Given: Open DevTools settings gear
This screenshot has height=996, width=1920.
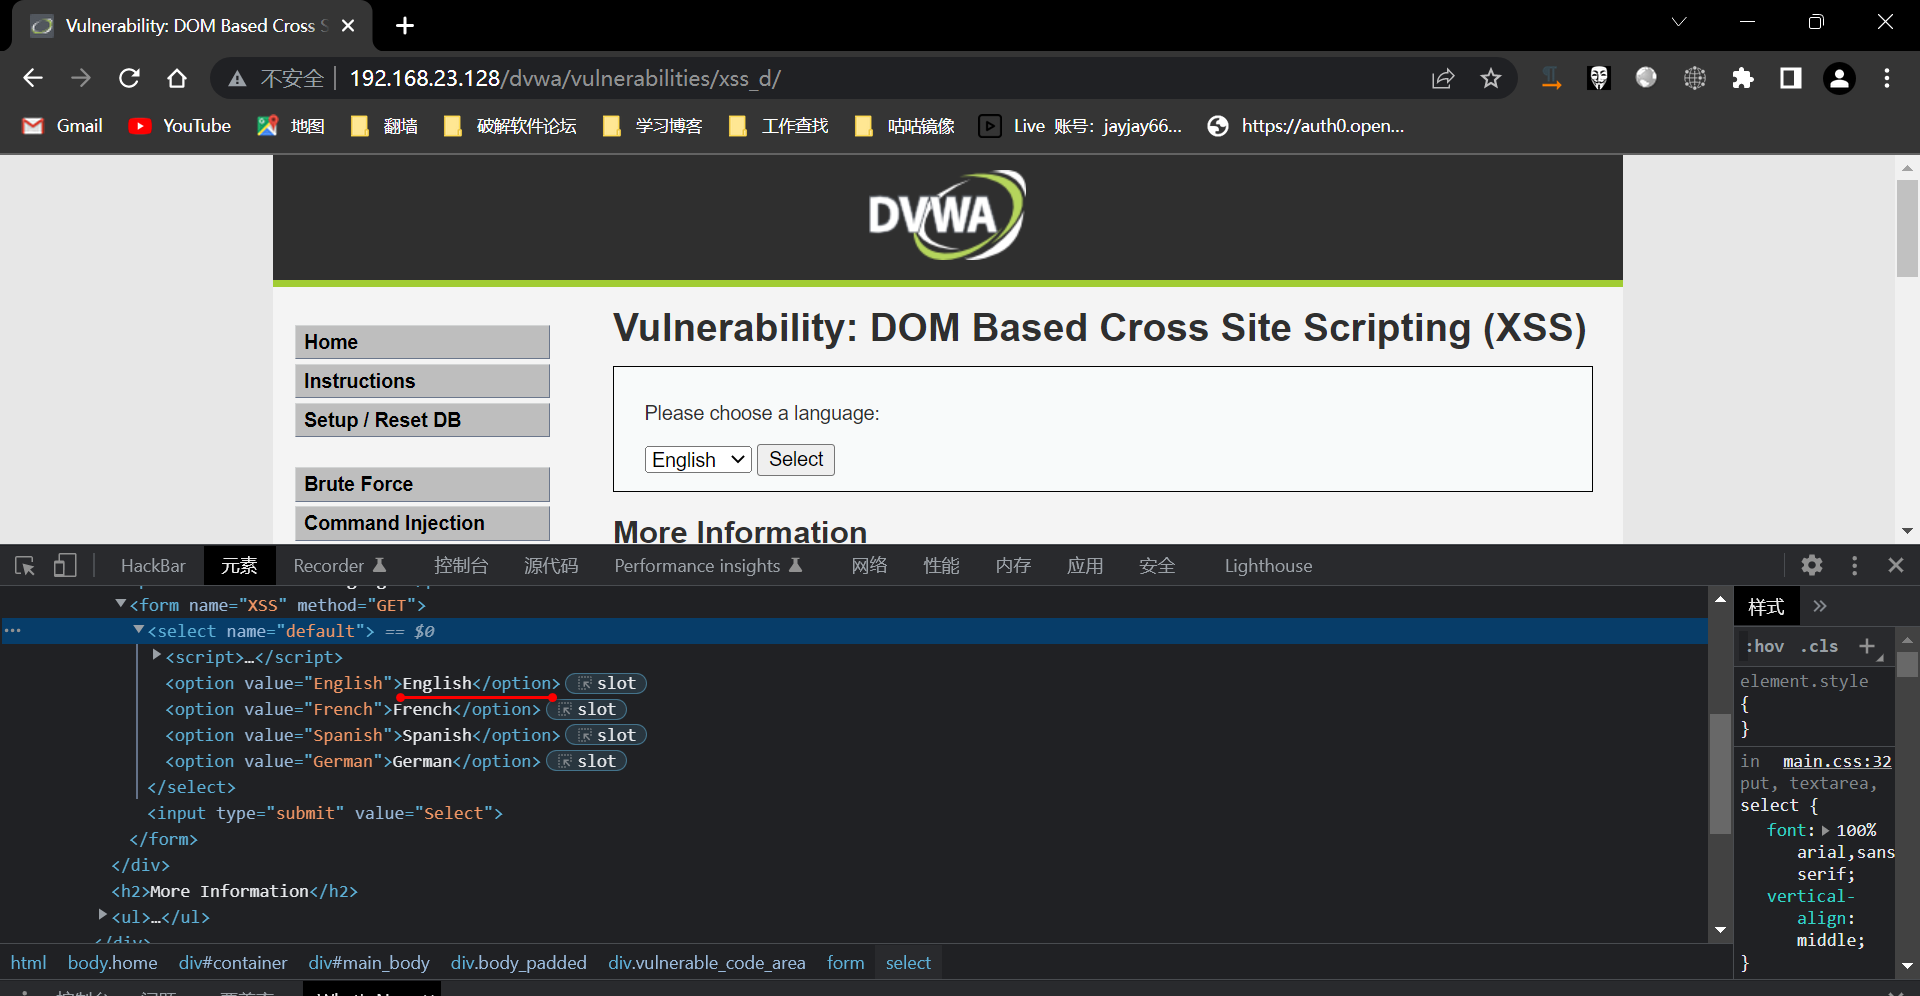Looking at the screenshot, I should click(x=1811, y=566).
